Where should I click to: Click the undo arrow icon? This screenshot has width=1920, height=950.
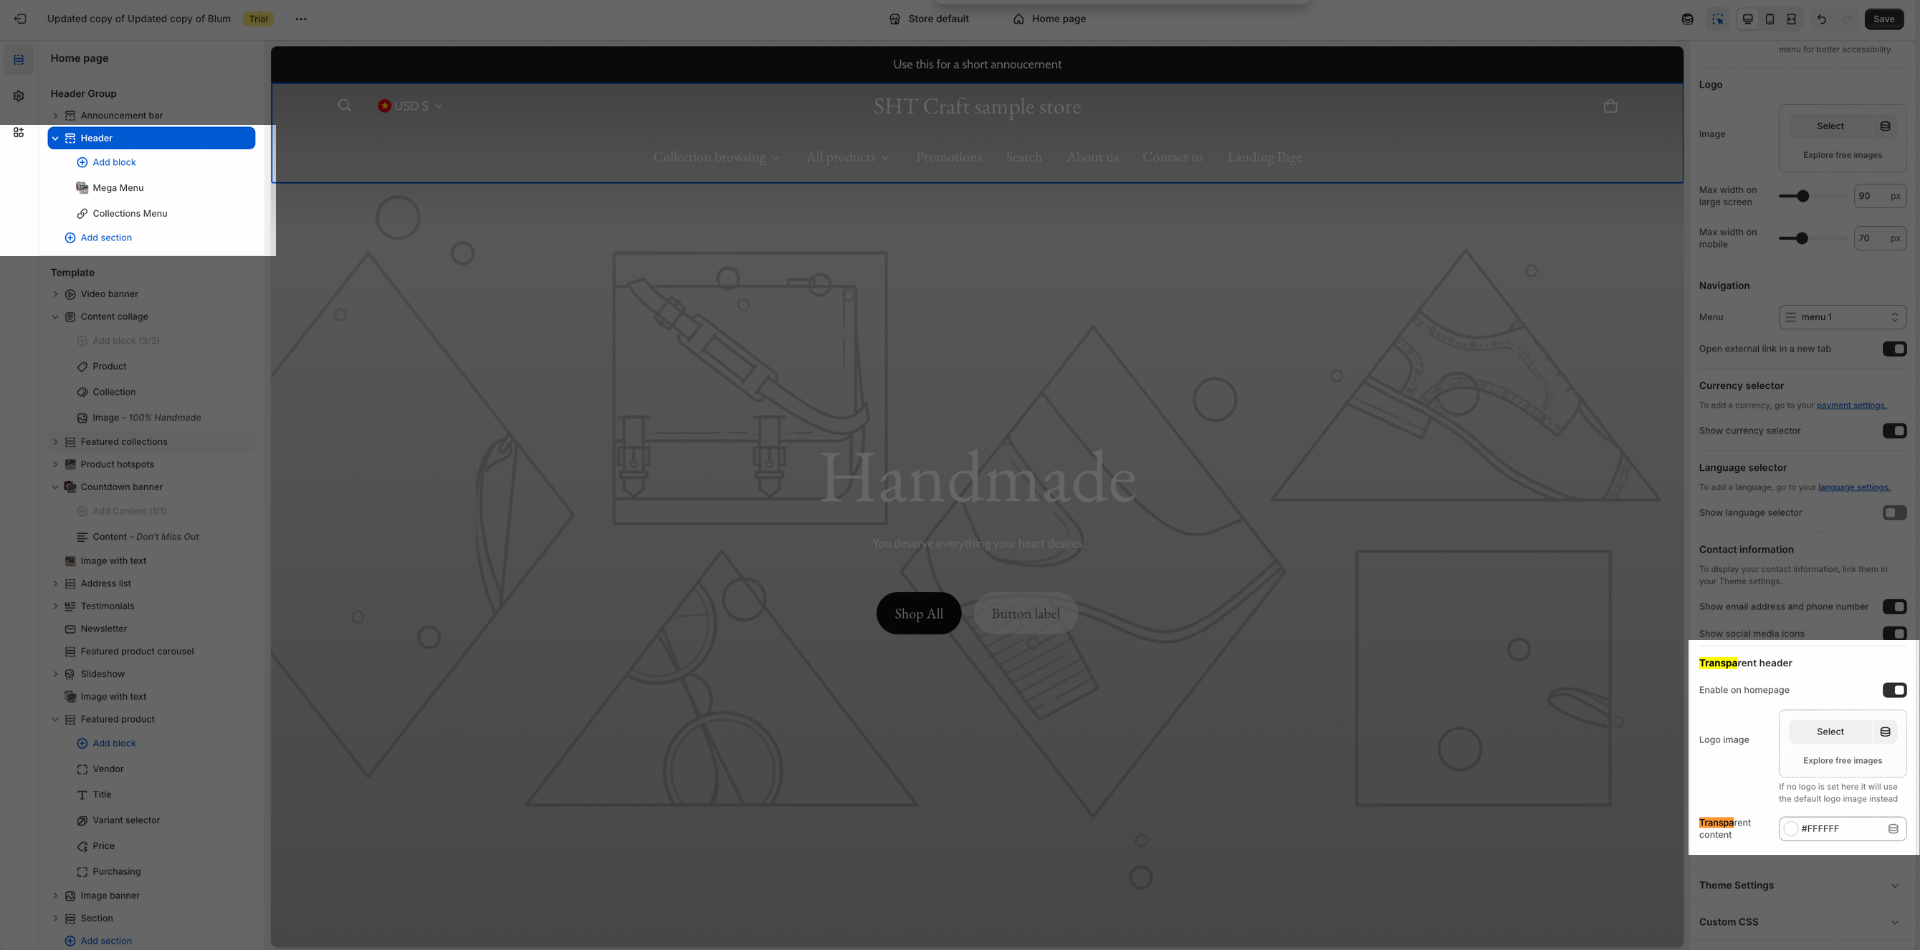(1821, 19)
